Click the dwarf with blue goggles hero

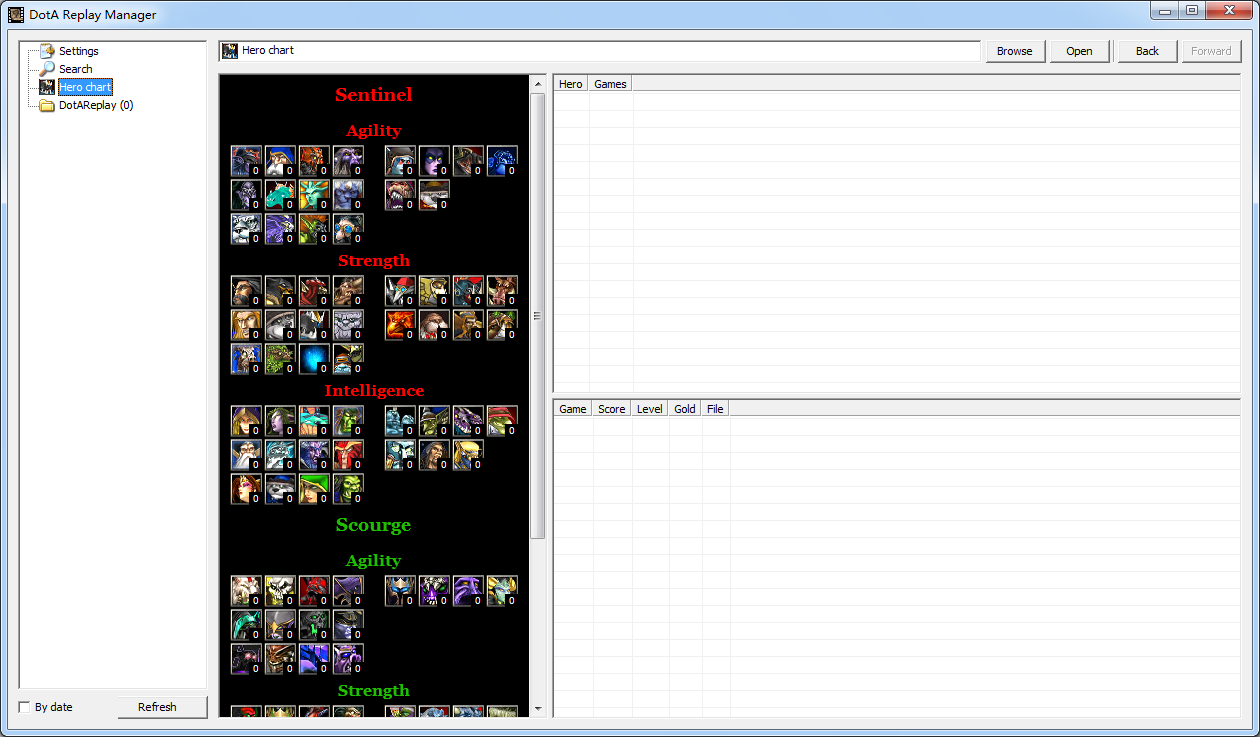349,230
